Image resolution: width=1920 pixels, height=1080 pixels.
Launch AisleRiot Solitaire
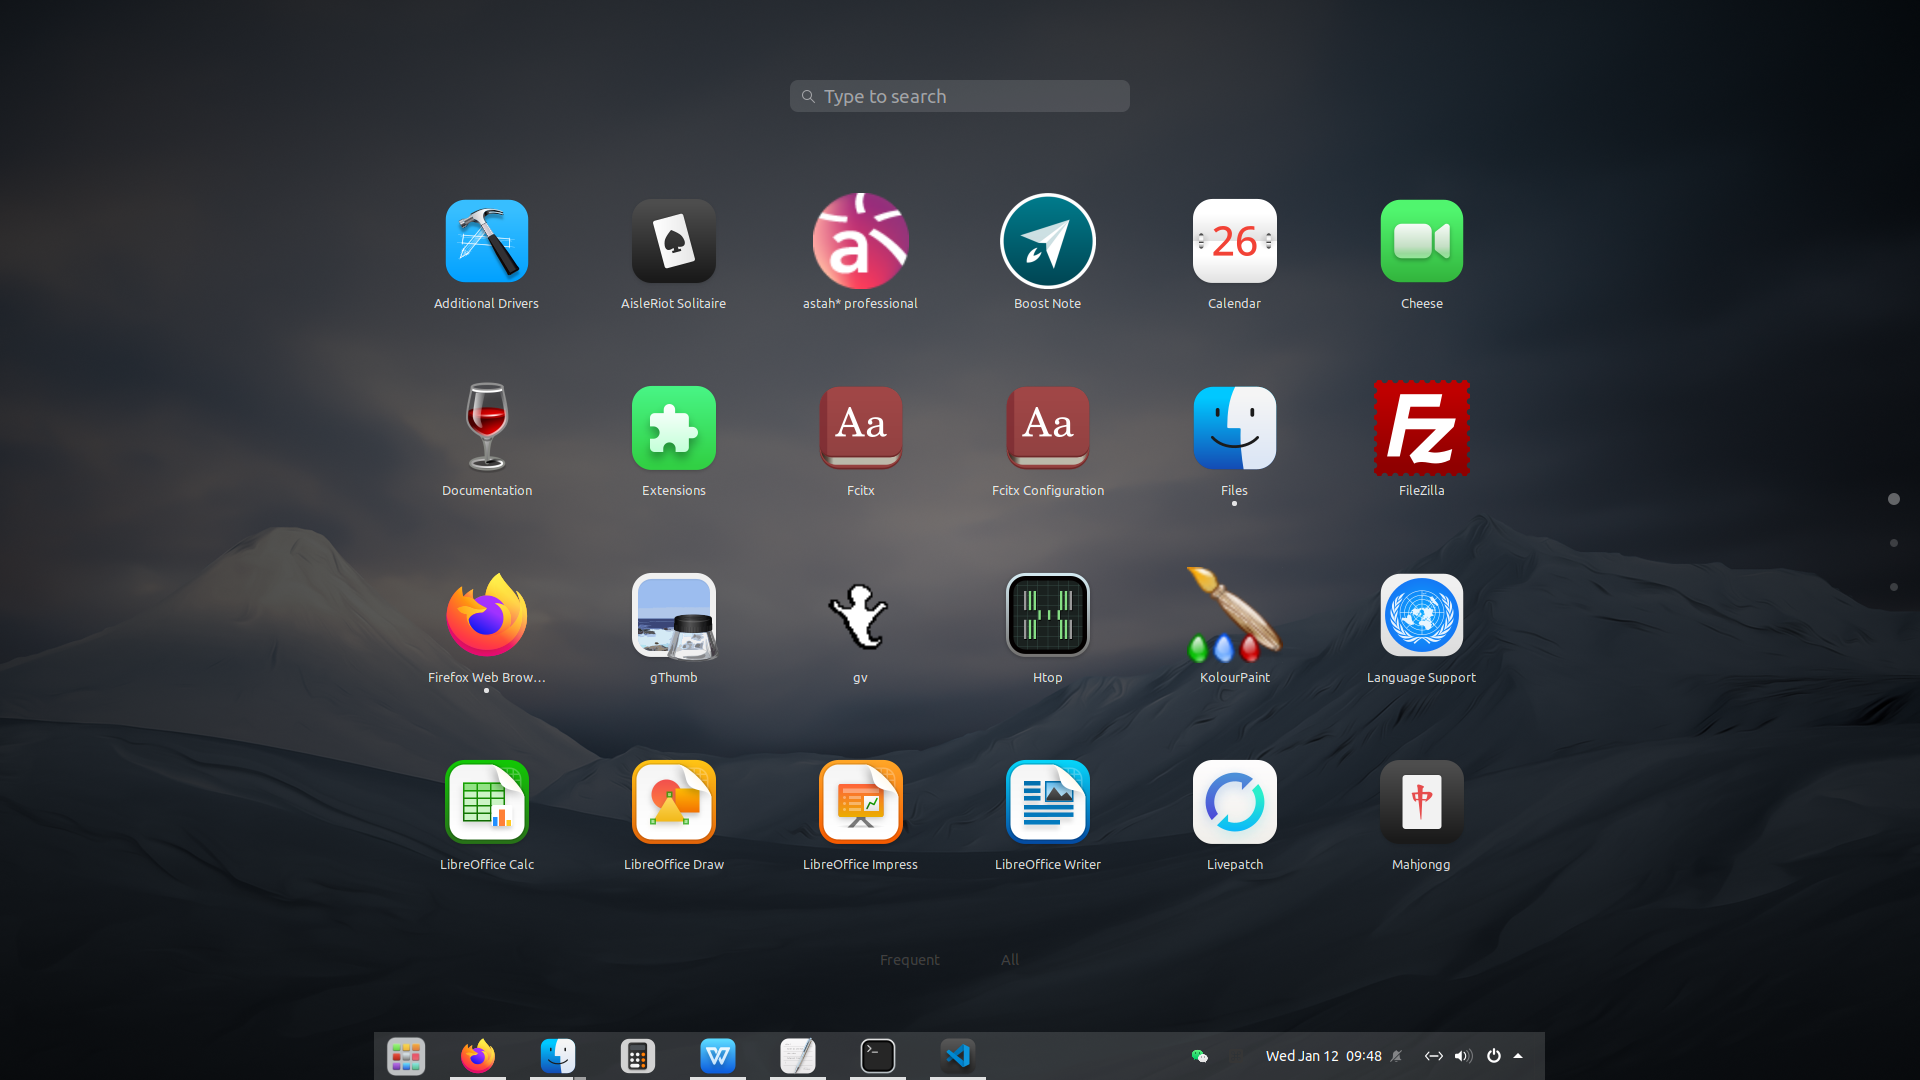point(673,241)
